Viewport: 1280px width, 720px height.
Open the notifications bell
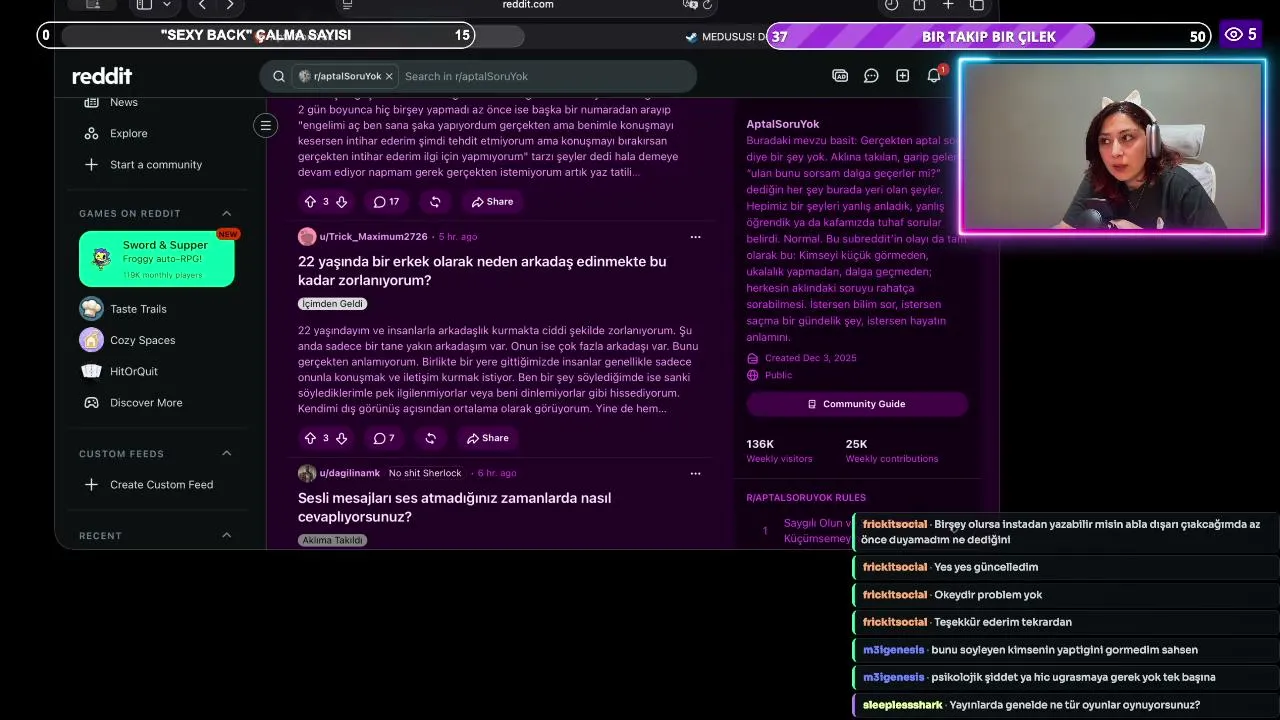(934, 76)
